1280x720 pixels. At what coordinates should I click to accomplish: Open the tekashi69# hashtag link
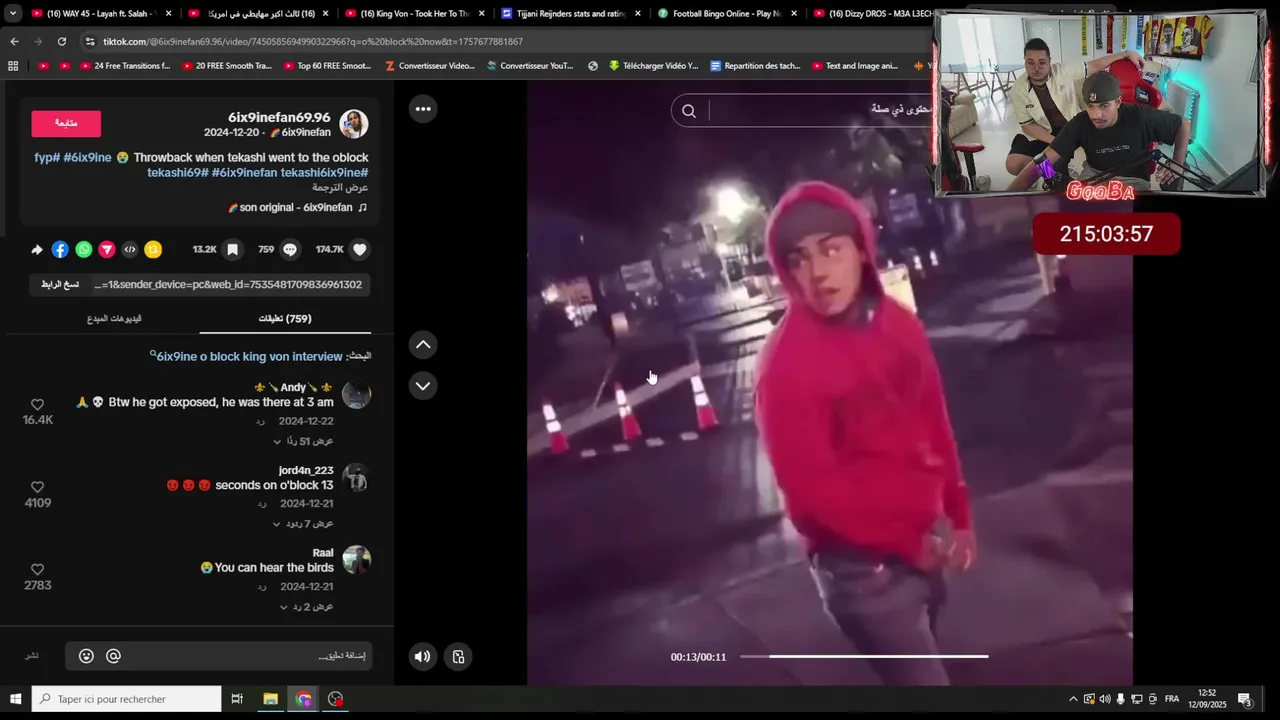(x=178, y=173)
